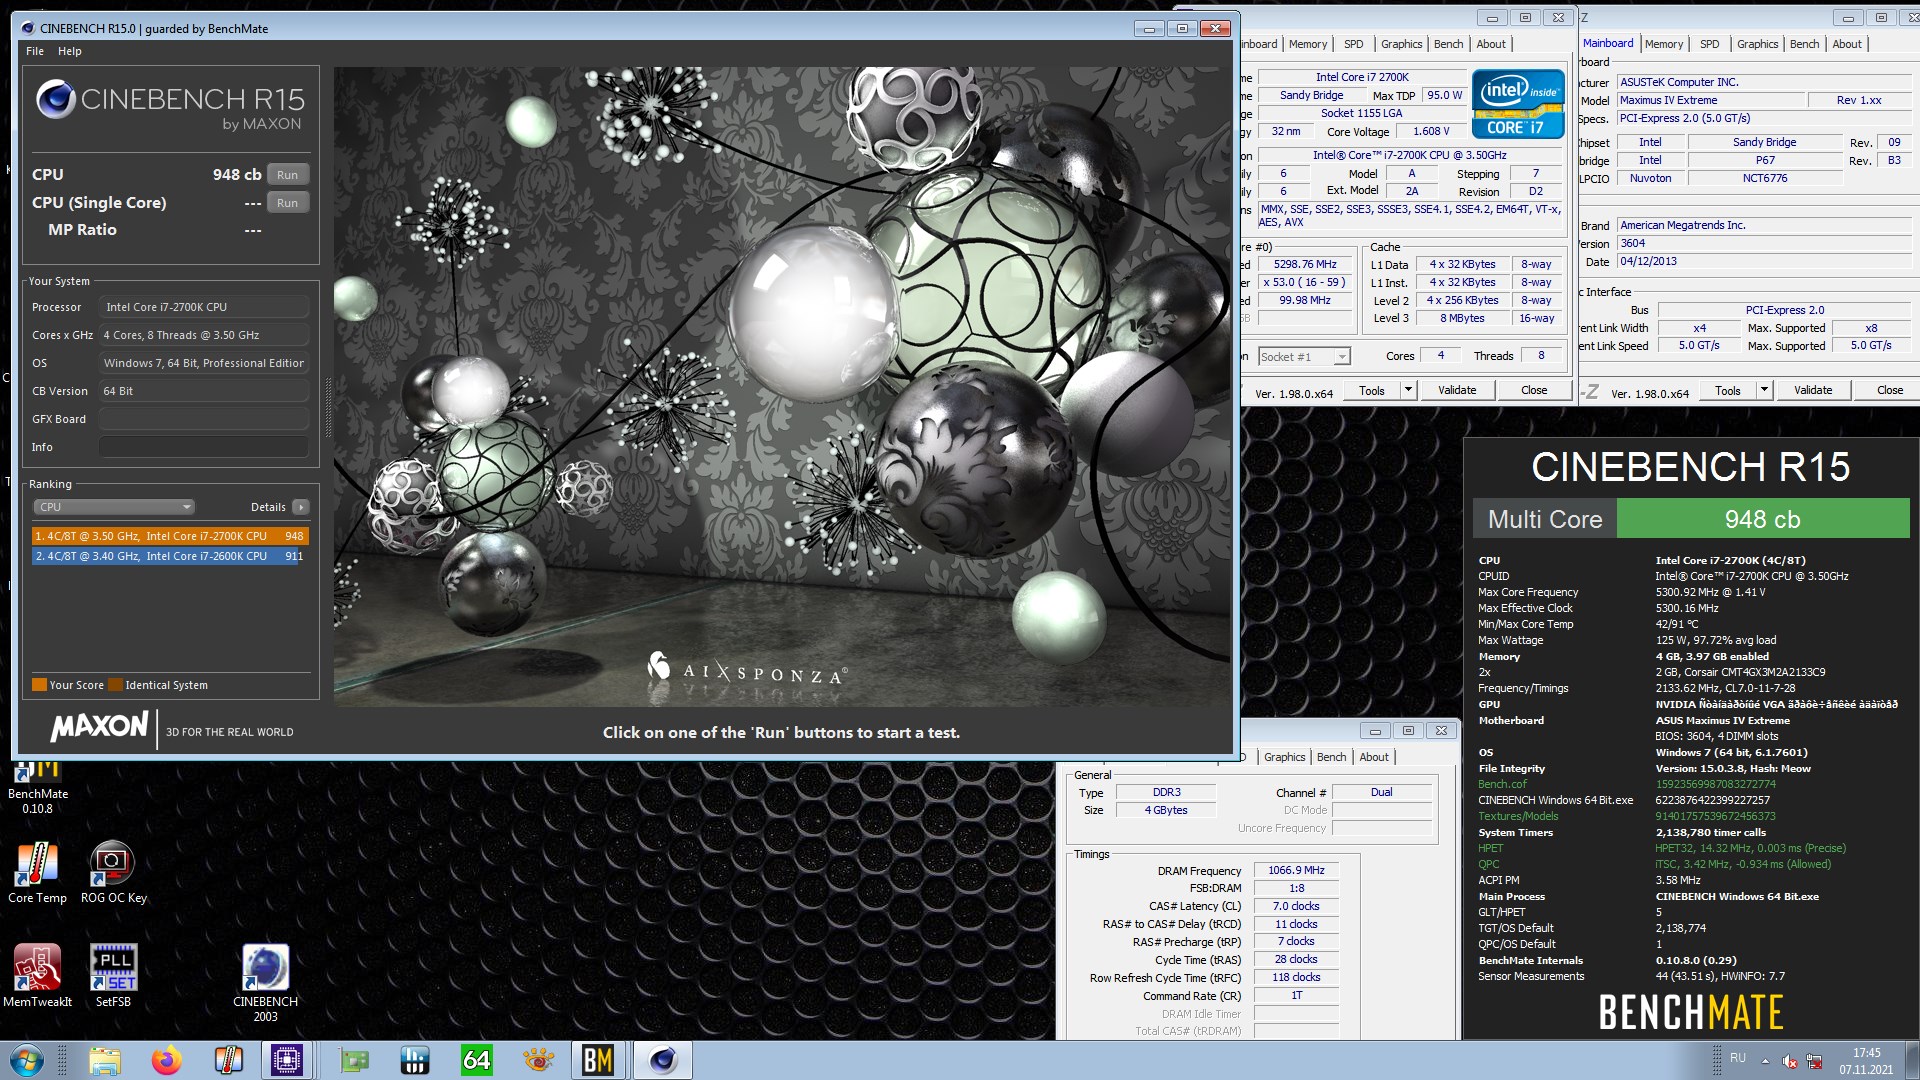
Task: Open Core Temp thermometer taskbar icon
Action: point(229,1060)
